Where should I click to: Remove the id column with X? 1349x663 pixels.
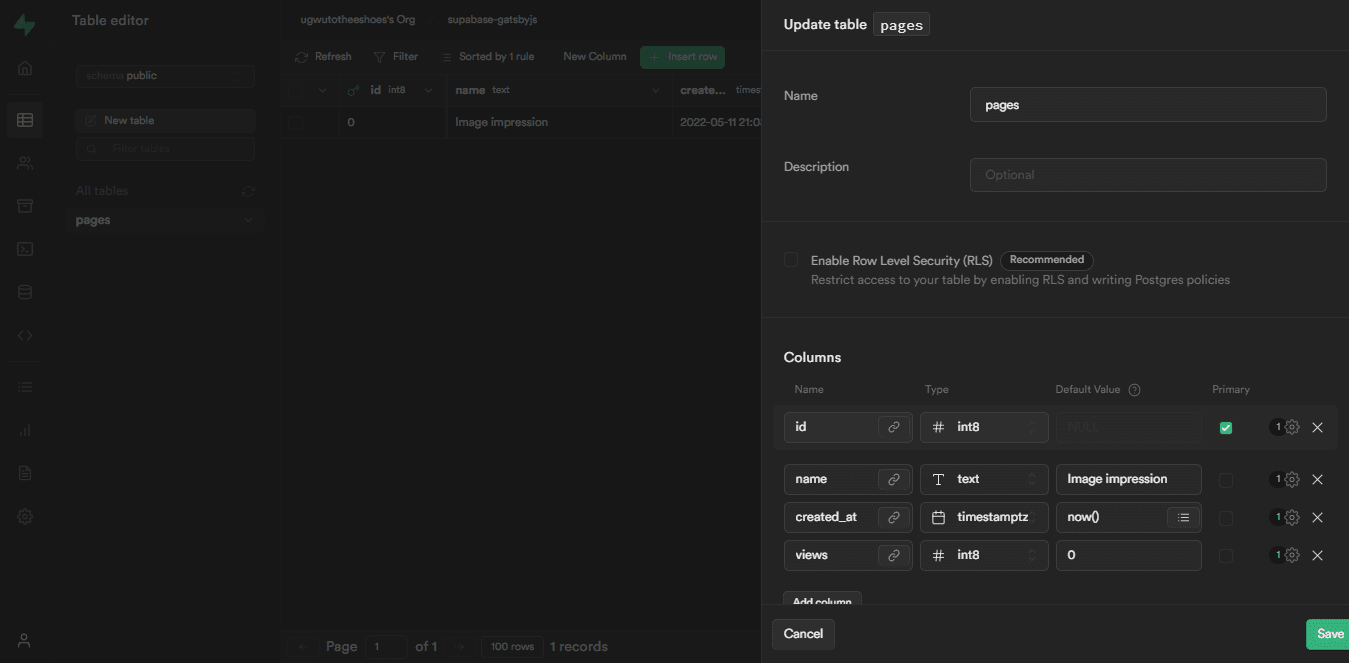pos(1317,427)
